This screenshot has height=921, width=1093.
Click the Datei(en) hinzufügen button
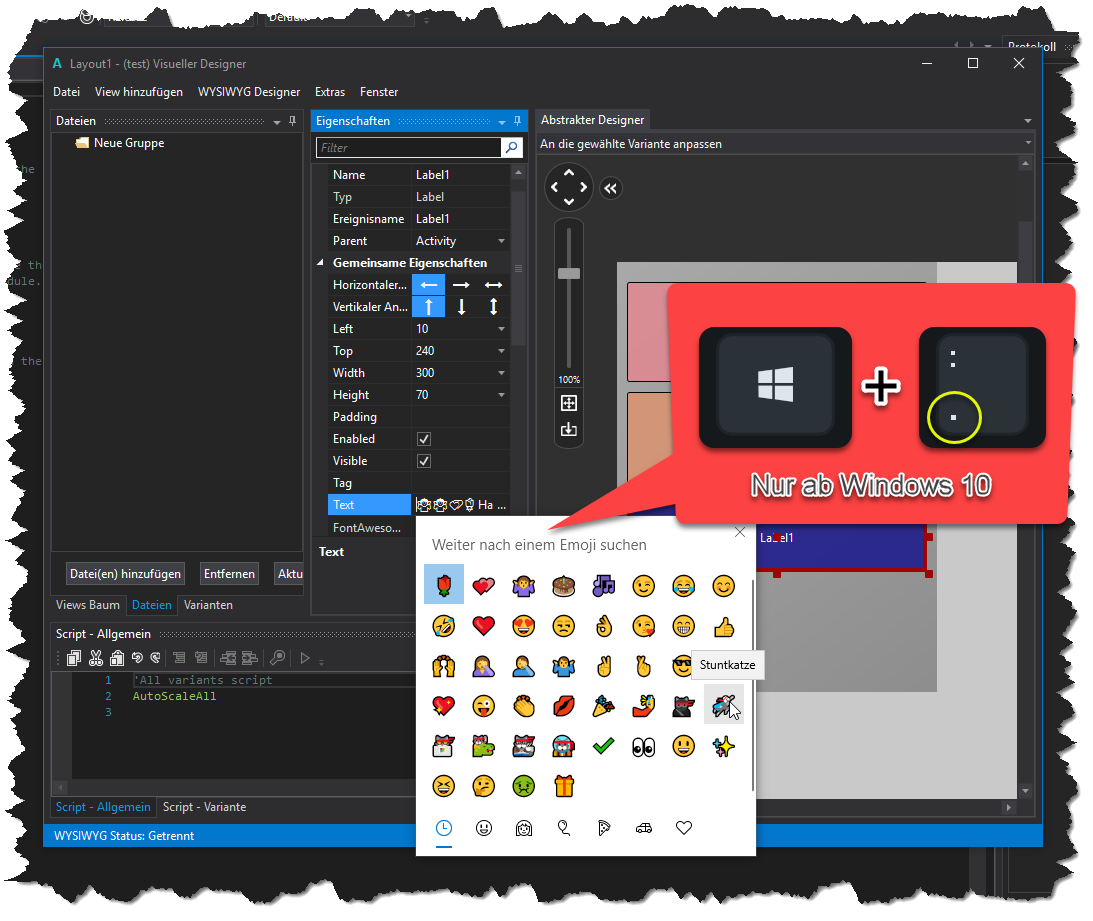pos(126,574)
